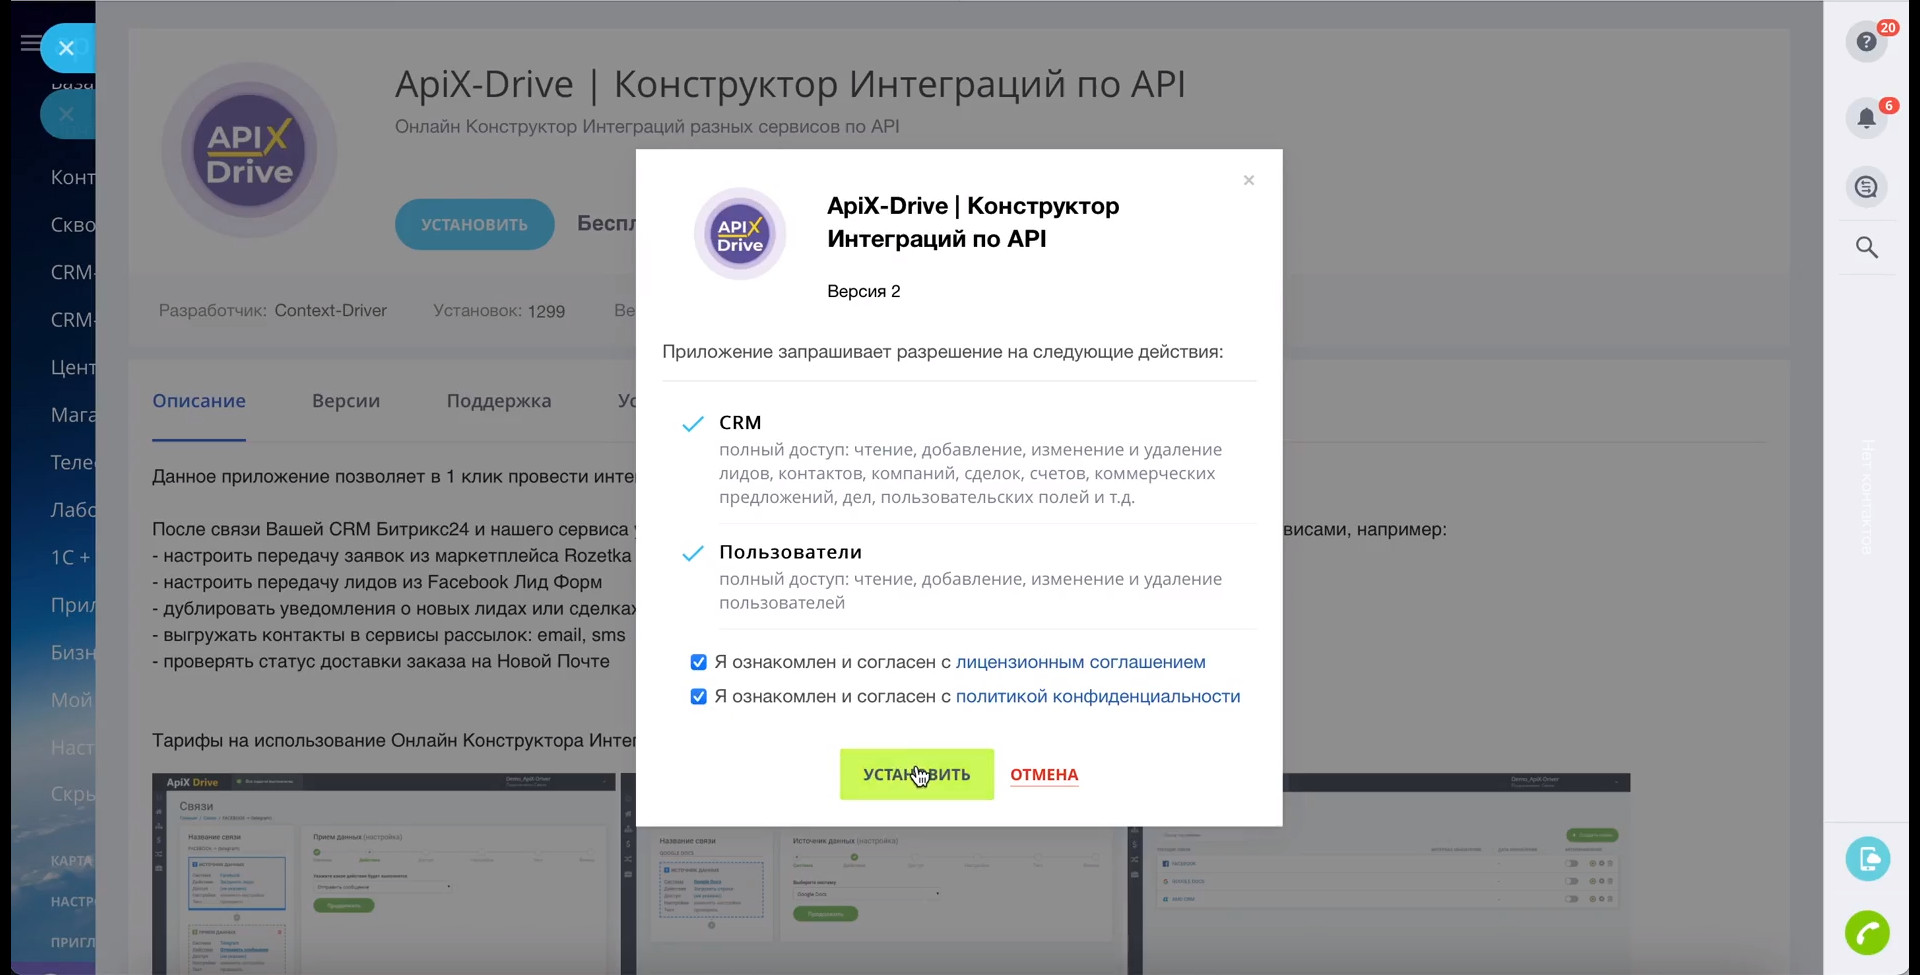Toggle the hamburger menu icon
The image size is (1920, 975).
click(x=30, y=42)
